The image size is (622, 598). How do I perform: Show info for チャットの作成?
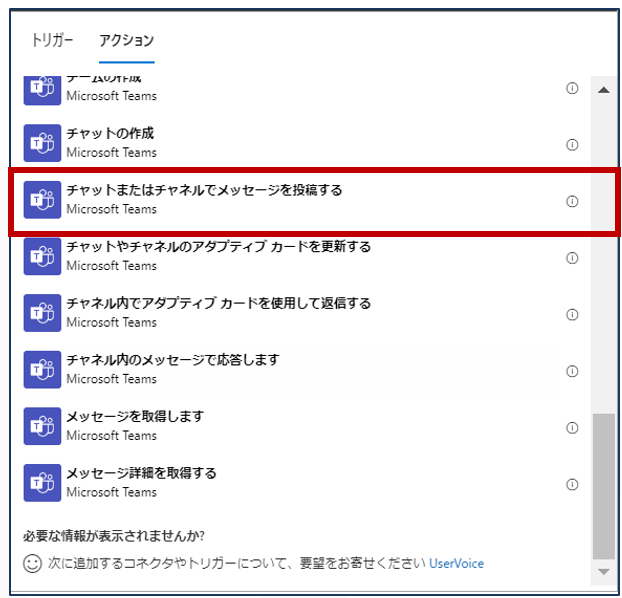click(x=572, y=145)
